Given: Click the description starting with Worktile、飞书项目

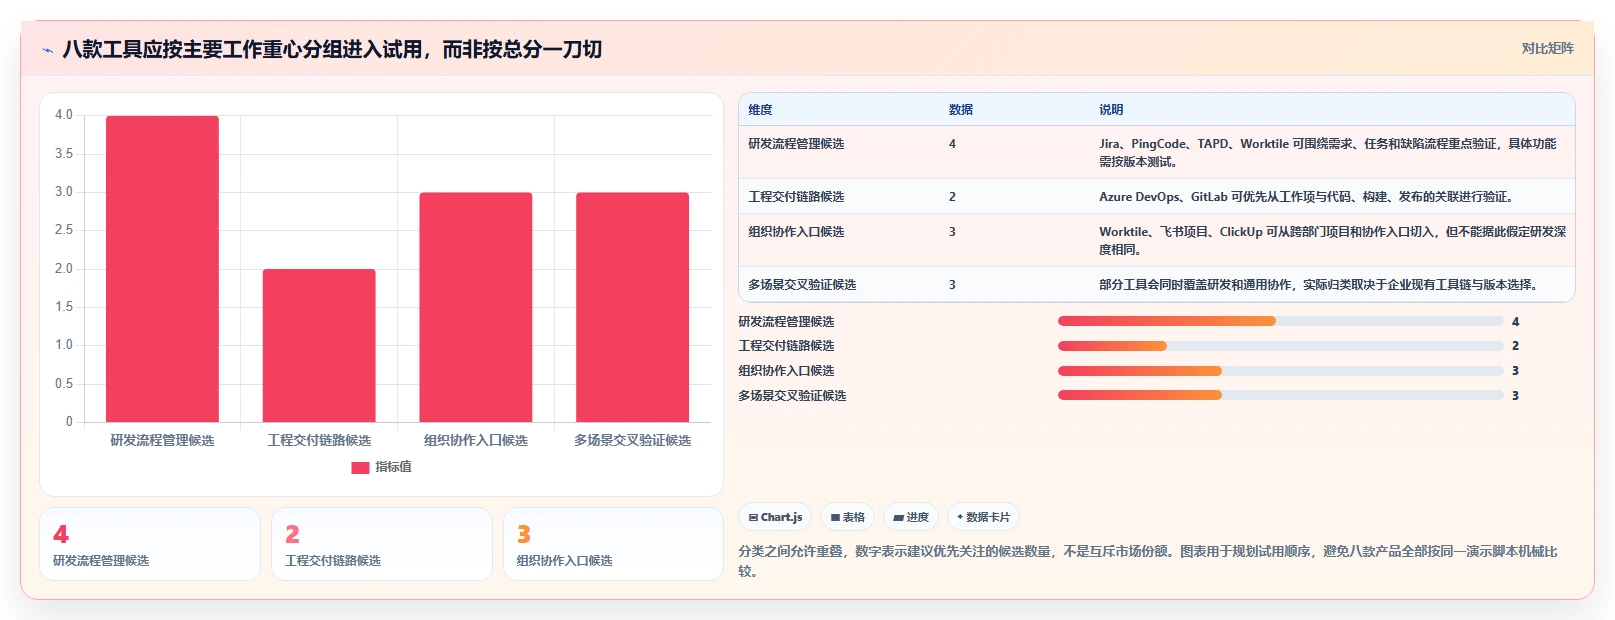Looking at the screenshot, I should point(1333,241).
